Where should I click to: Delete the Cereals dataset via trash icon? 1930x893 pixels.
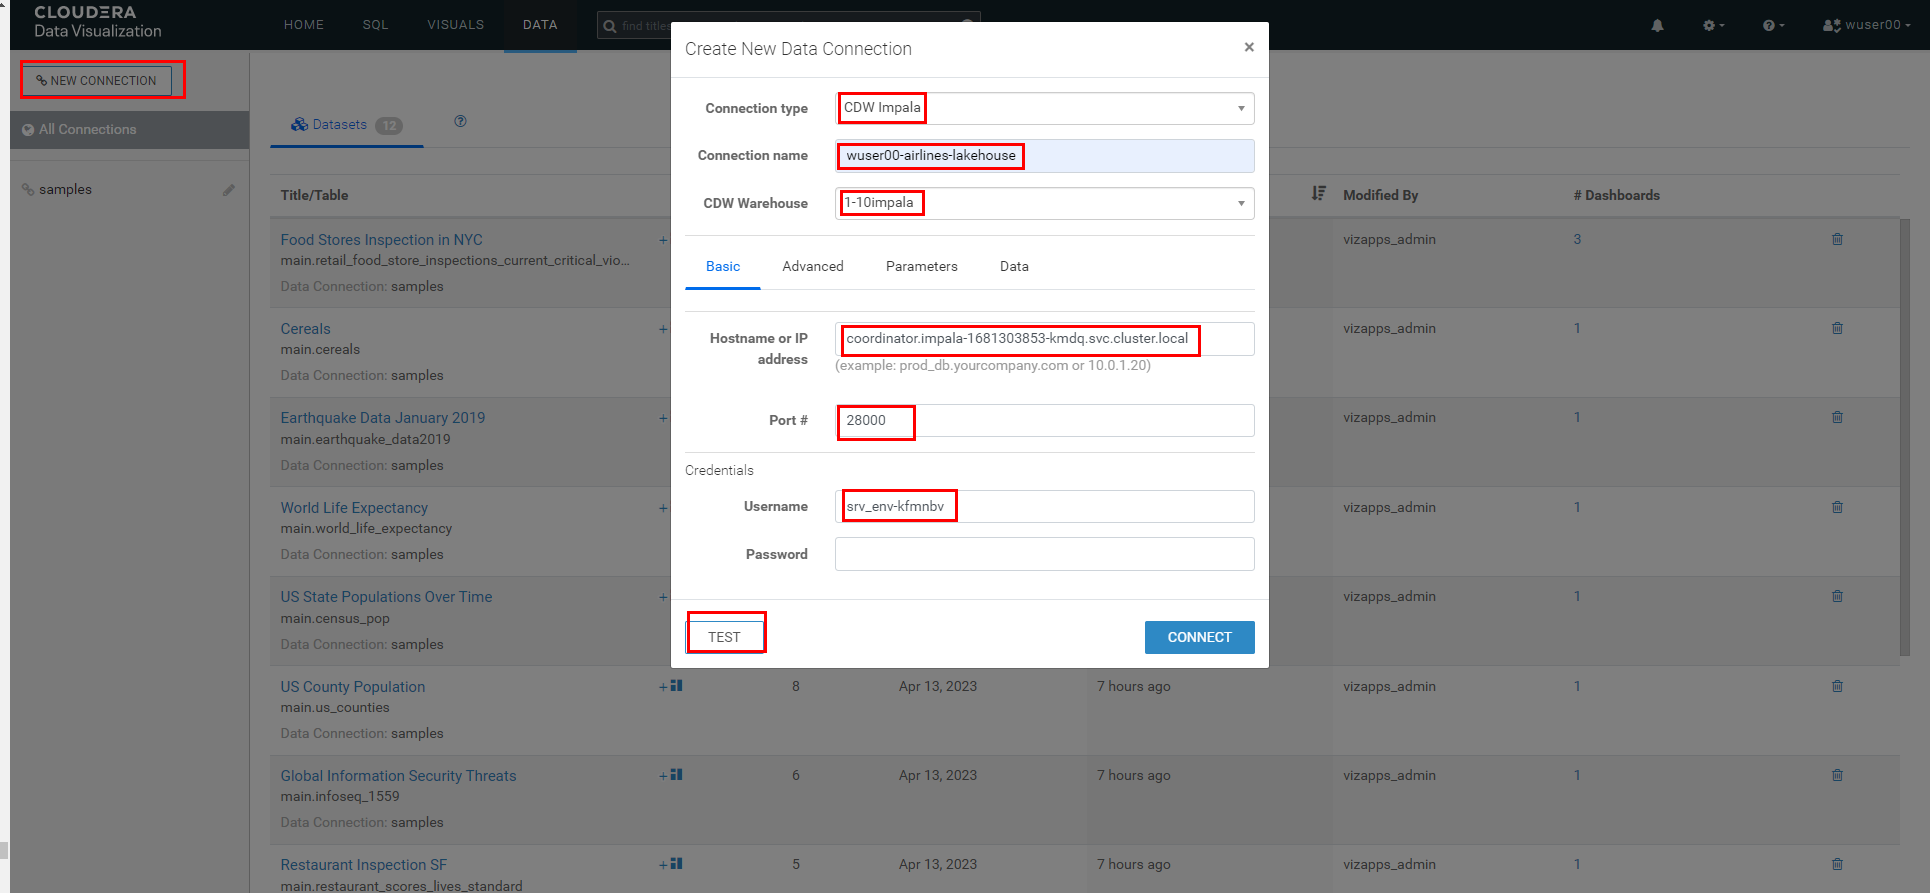click(1837, 328)
